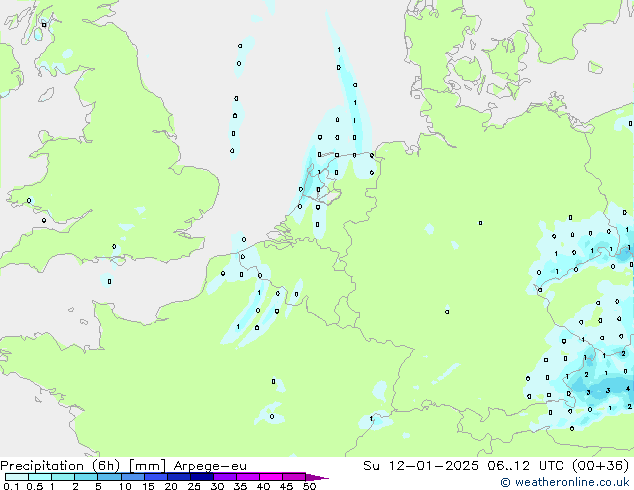Click the 2–5 mm legend color swatch
Screen dimensions: 634x490
86,477
